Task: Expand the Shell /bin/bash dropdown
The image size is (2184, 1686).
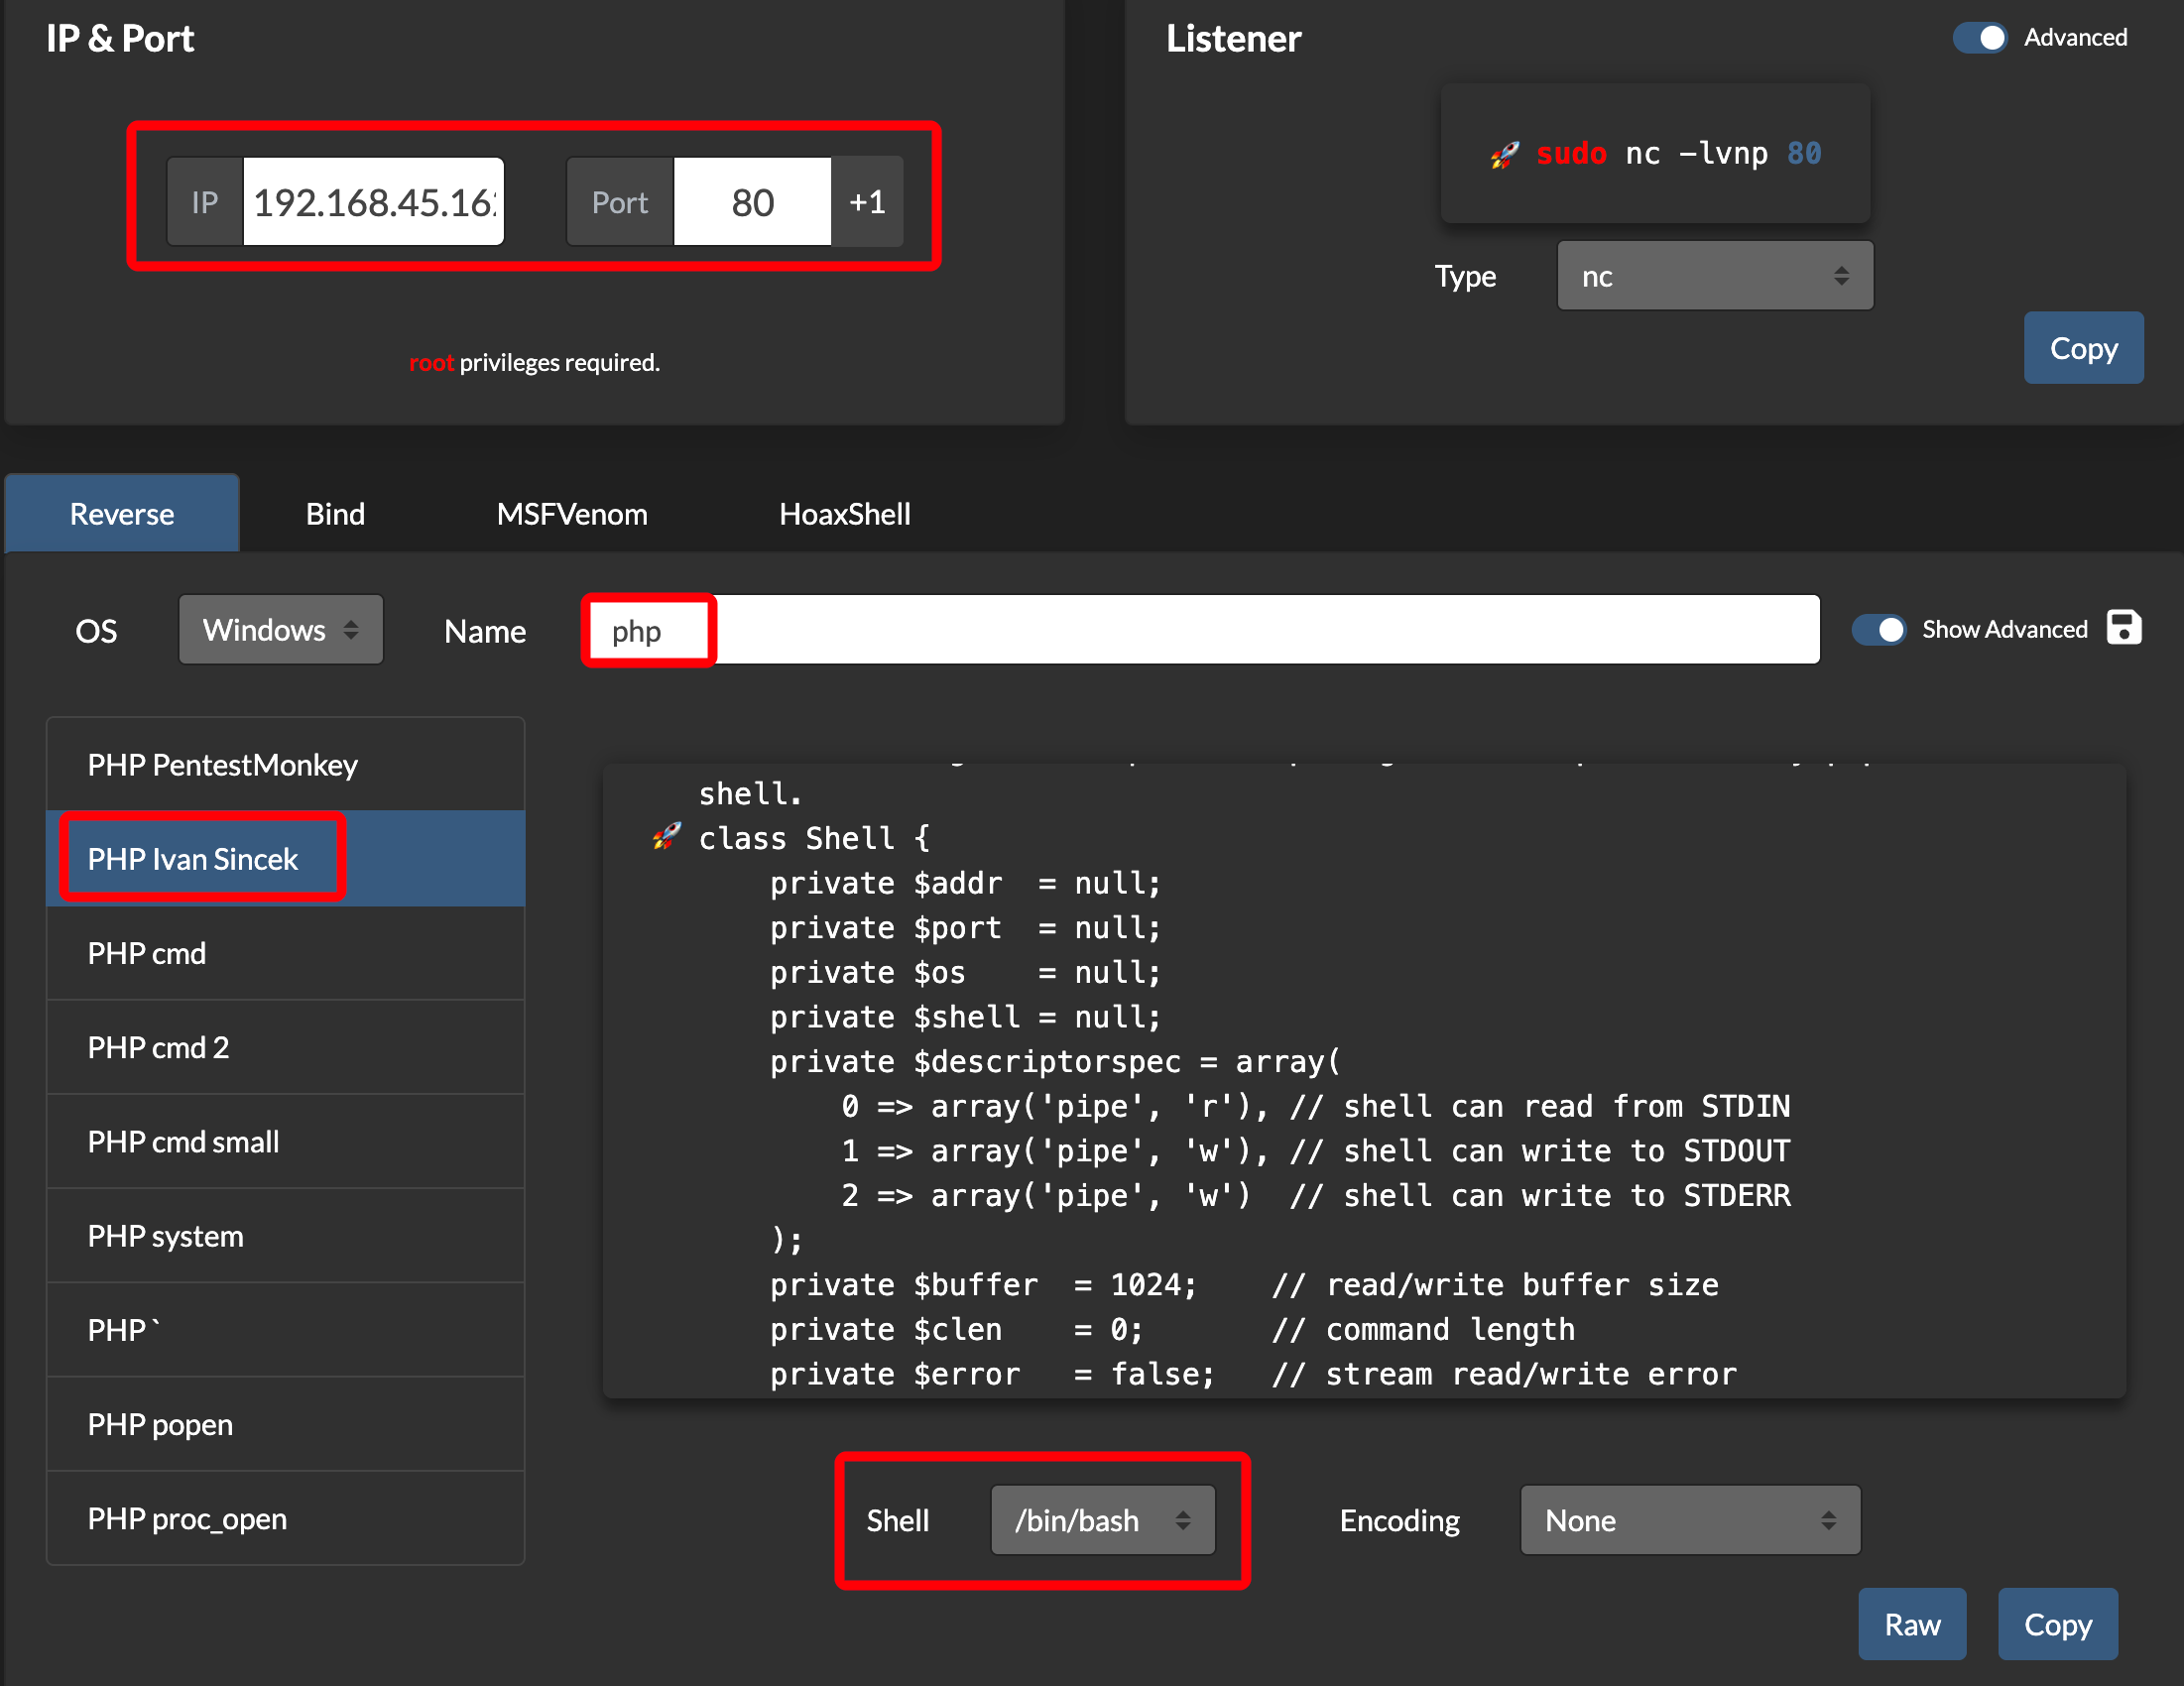Action: point(1102,1520)
